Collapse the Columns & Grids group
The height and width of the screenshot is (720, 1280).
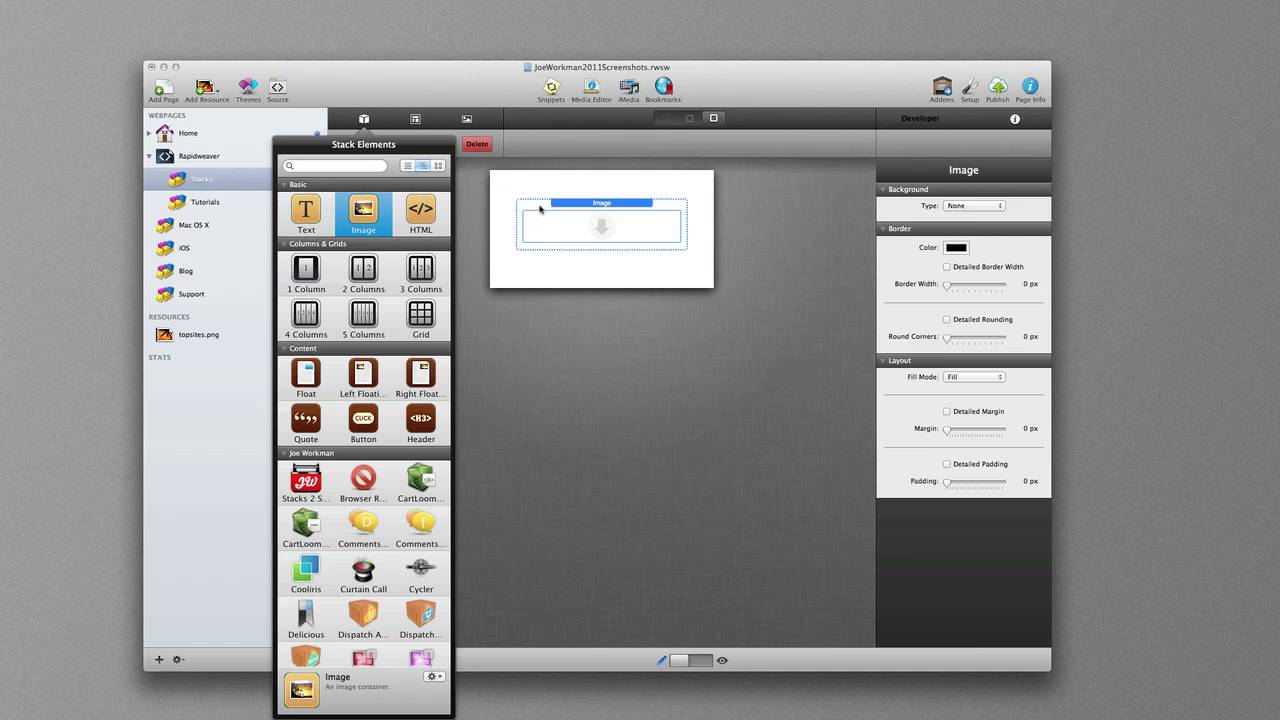(284, 244)
